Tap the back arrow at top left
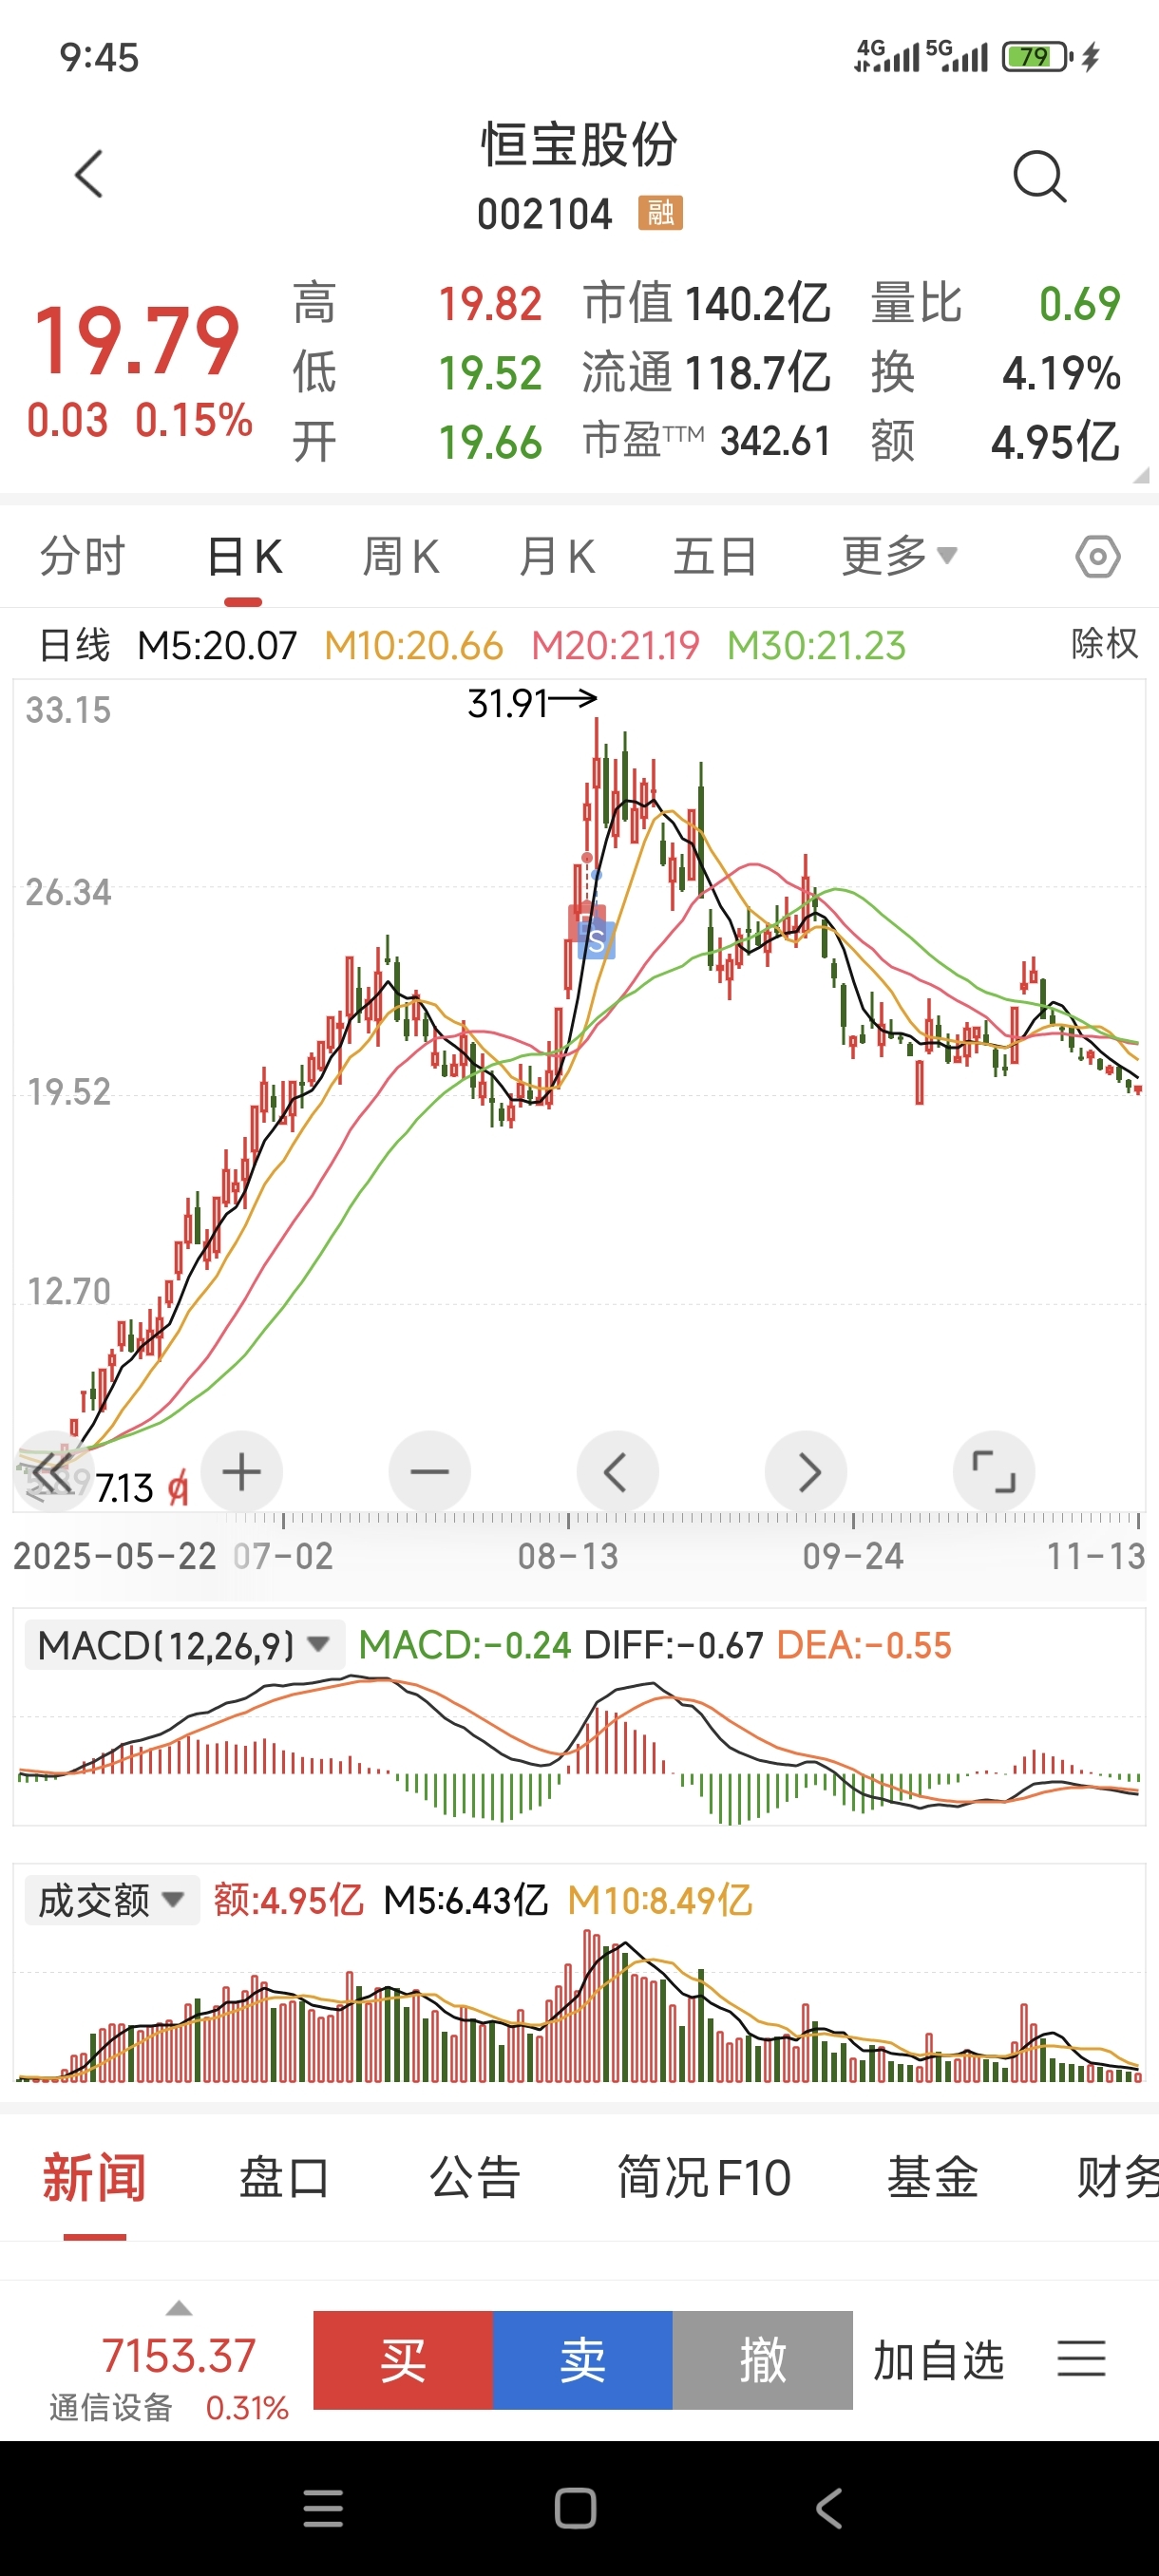The height and width of the screenshot is (2576, 1159). click(89, 174)
